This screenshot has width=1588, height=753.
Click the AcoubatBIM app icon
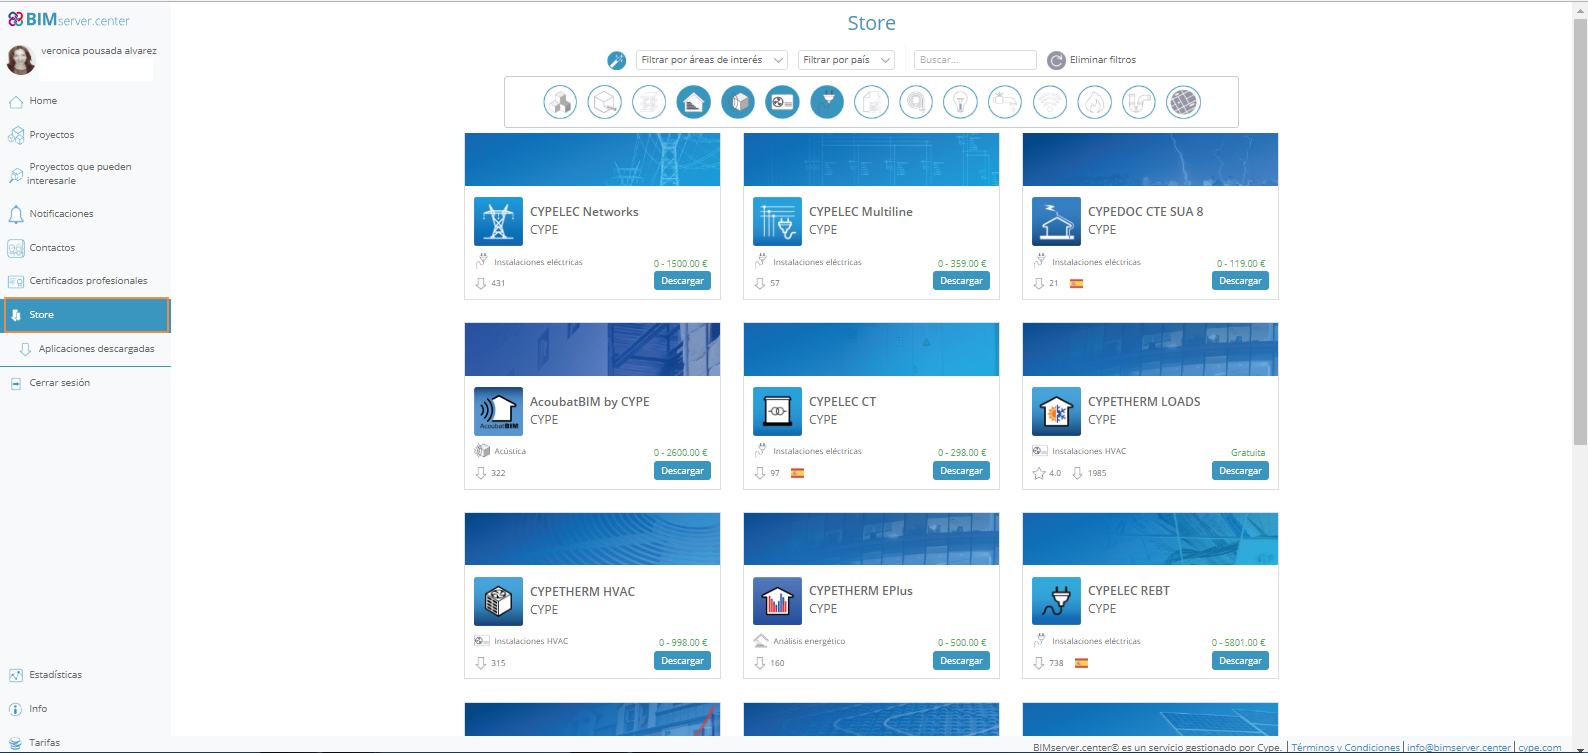(x=498, y=411)
